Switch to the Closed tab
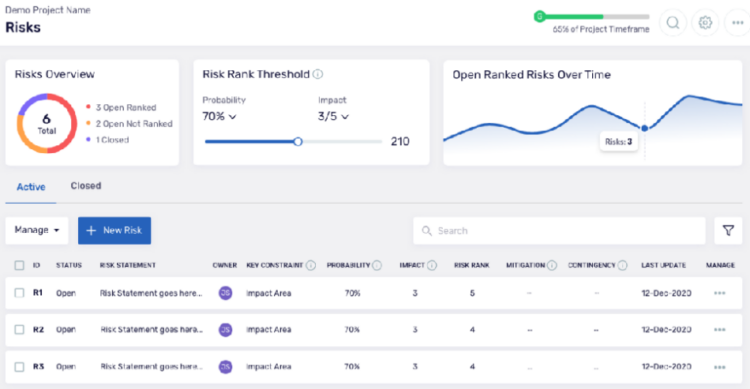Screen dimensions: 750x389 (x=86, y=186)
